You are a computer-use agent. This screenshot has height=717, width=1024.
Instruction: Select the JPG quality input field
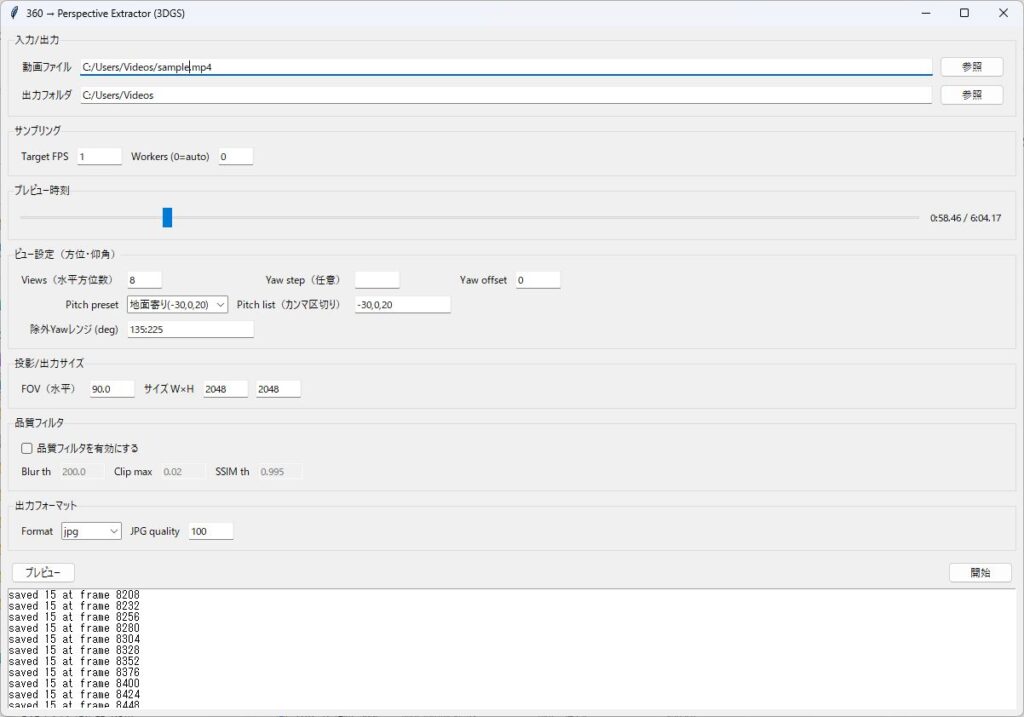coord(210,531)
